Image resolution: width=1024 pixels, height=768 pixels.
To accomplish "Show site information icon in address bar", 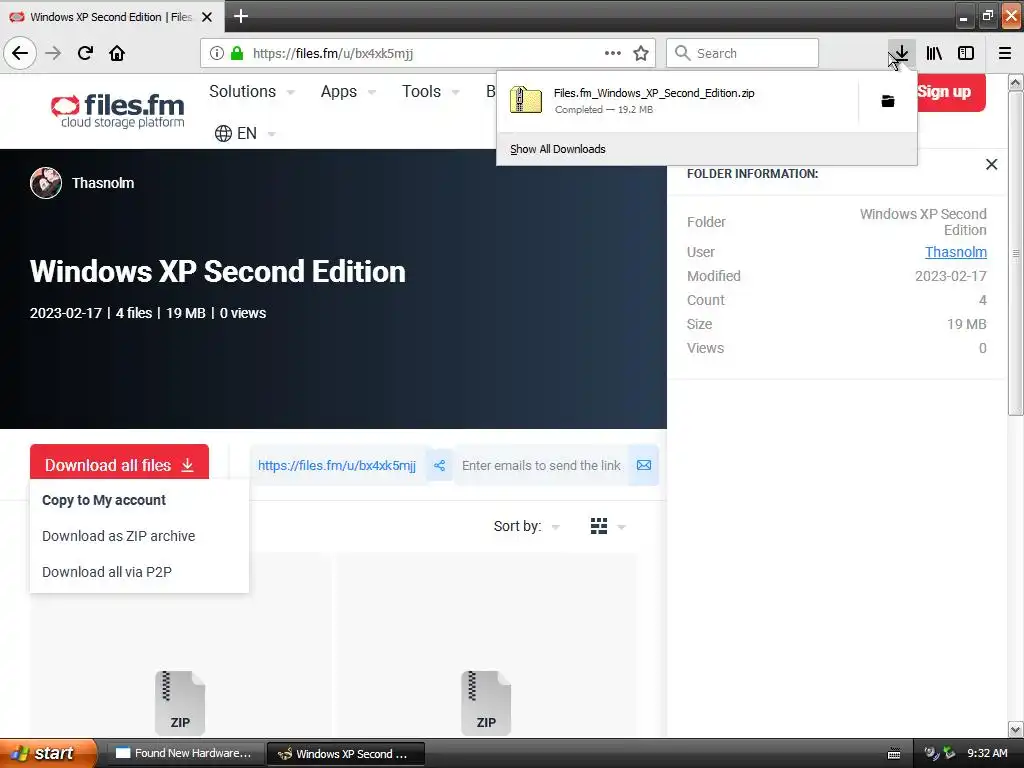I will click(217, 53).
